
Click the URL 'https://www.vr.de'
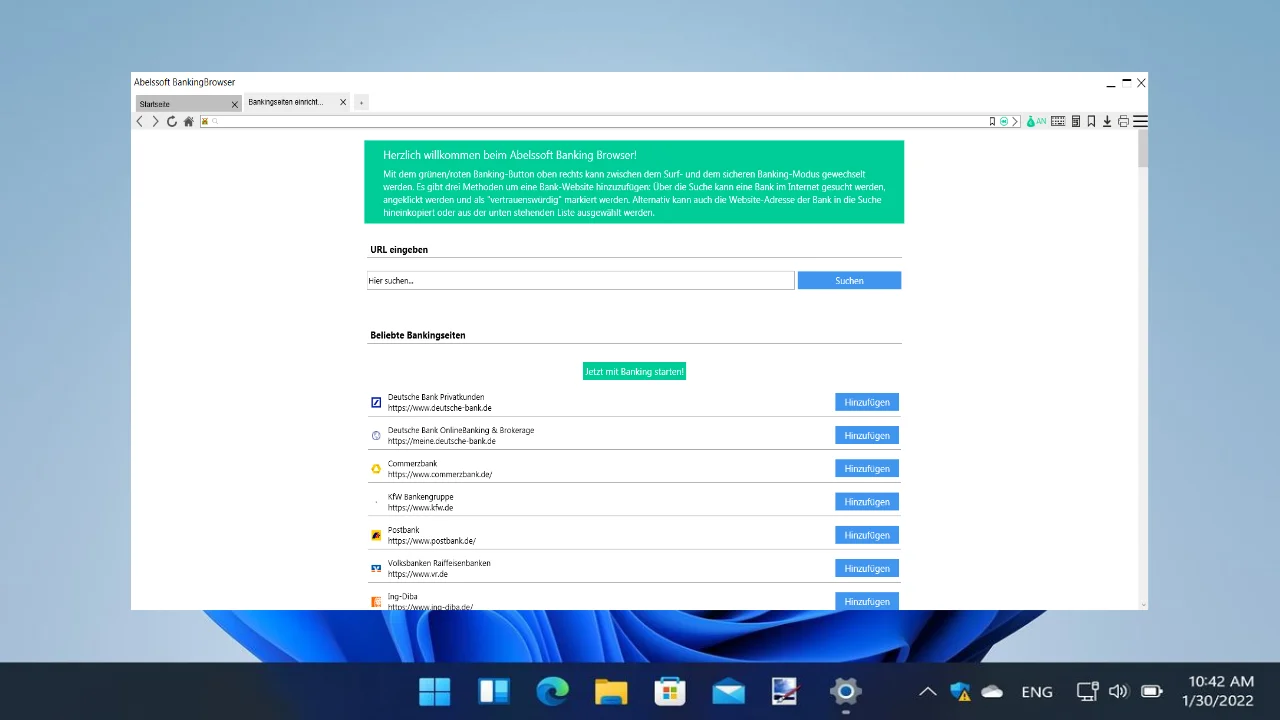[x=417, y=574]
